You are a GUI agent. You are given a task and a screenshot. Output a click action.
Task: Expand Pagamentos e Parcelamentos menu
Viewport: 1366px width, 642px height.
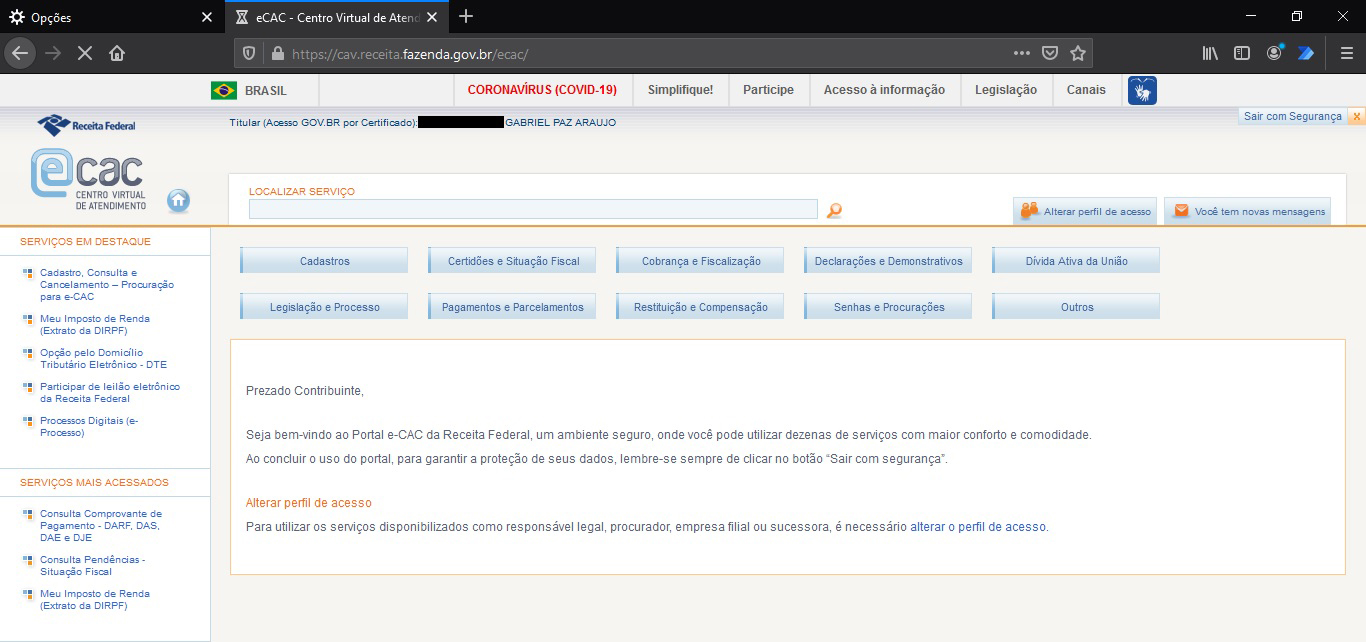(512, 307)
